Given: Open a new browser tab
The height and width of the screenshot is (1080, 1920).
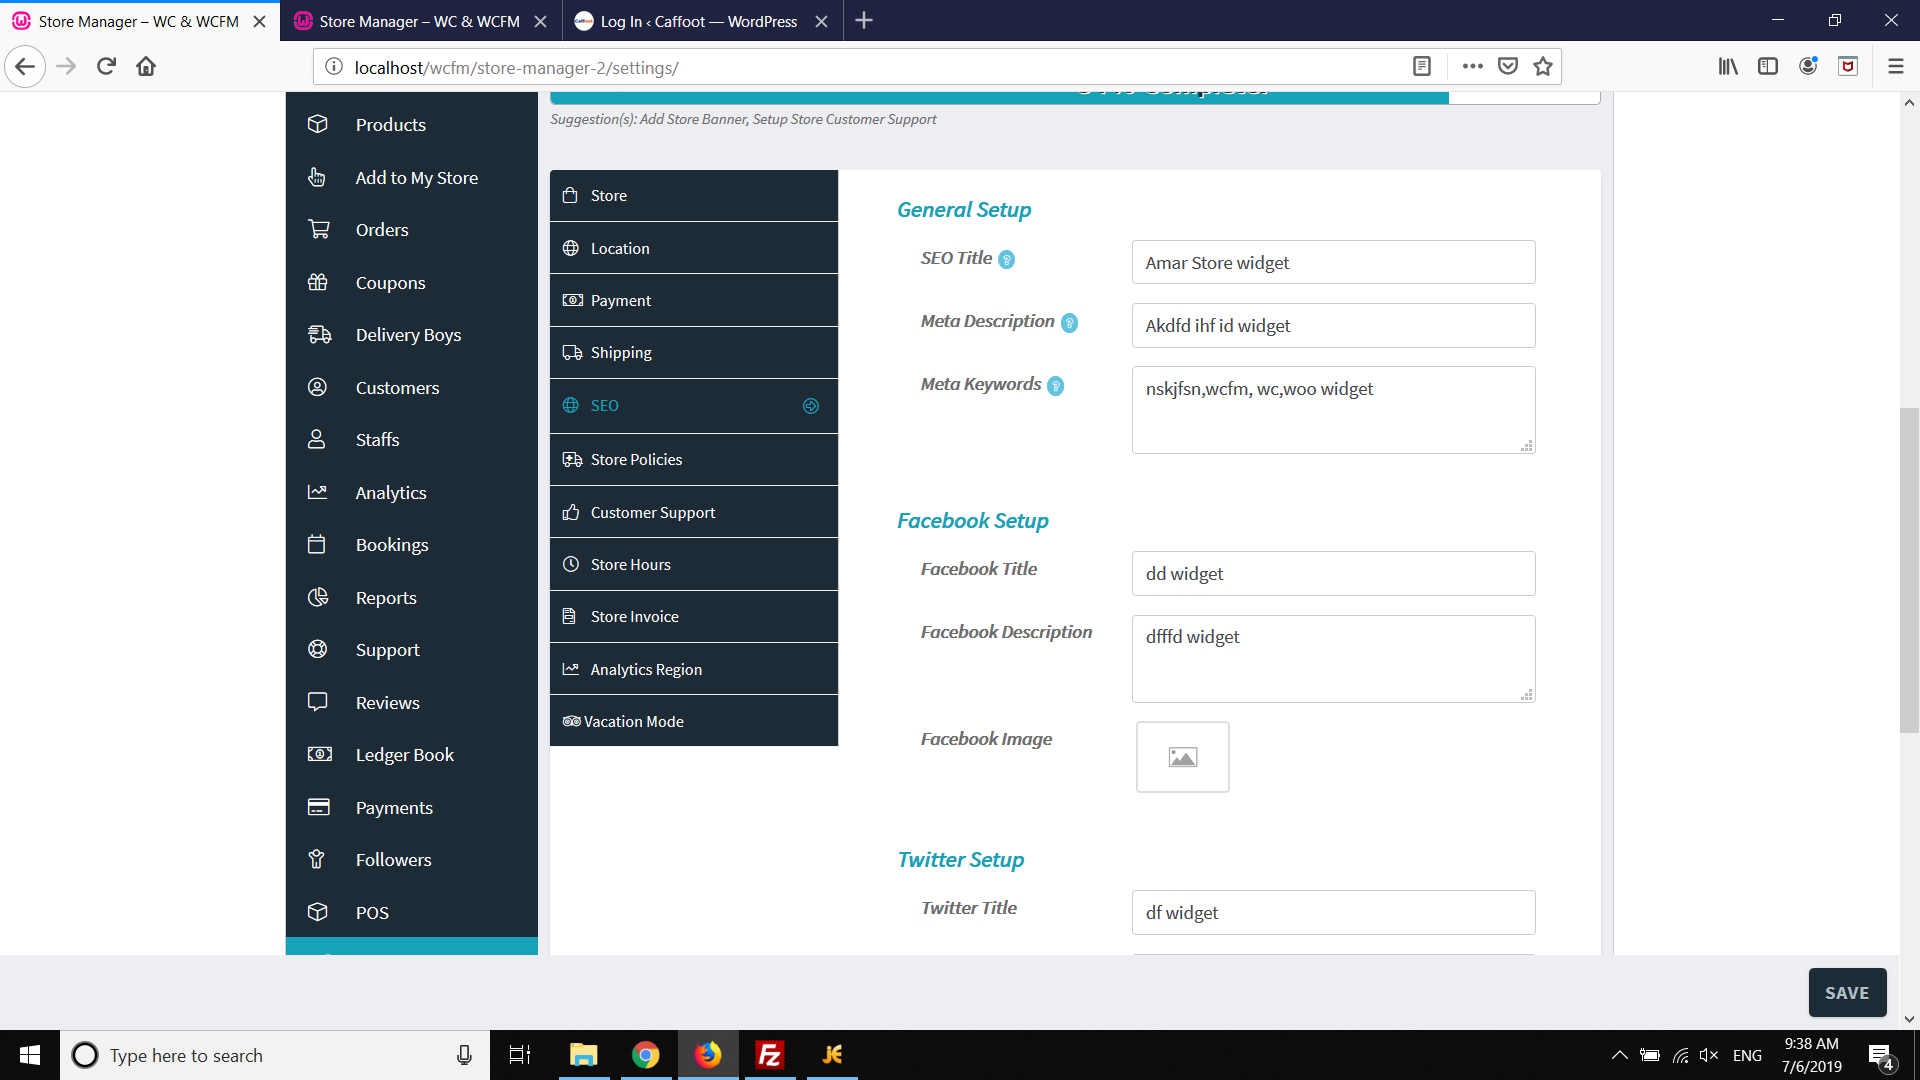Looking at the screenshot, I should (x=864, y=21).
